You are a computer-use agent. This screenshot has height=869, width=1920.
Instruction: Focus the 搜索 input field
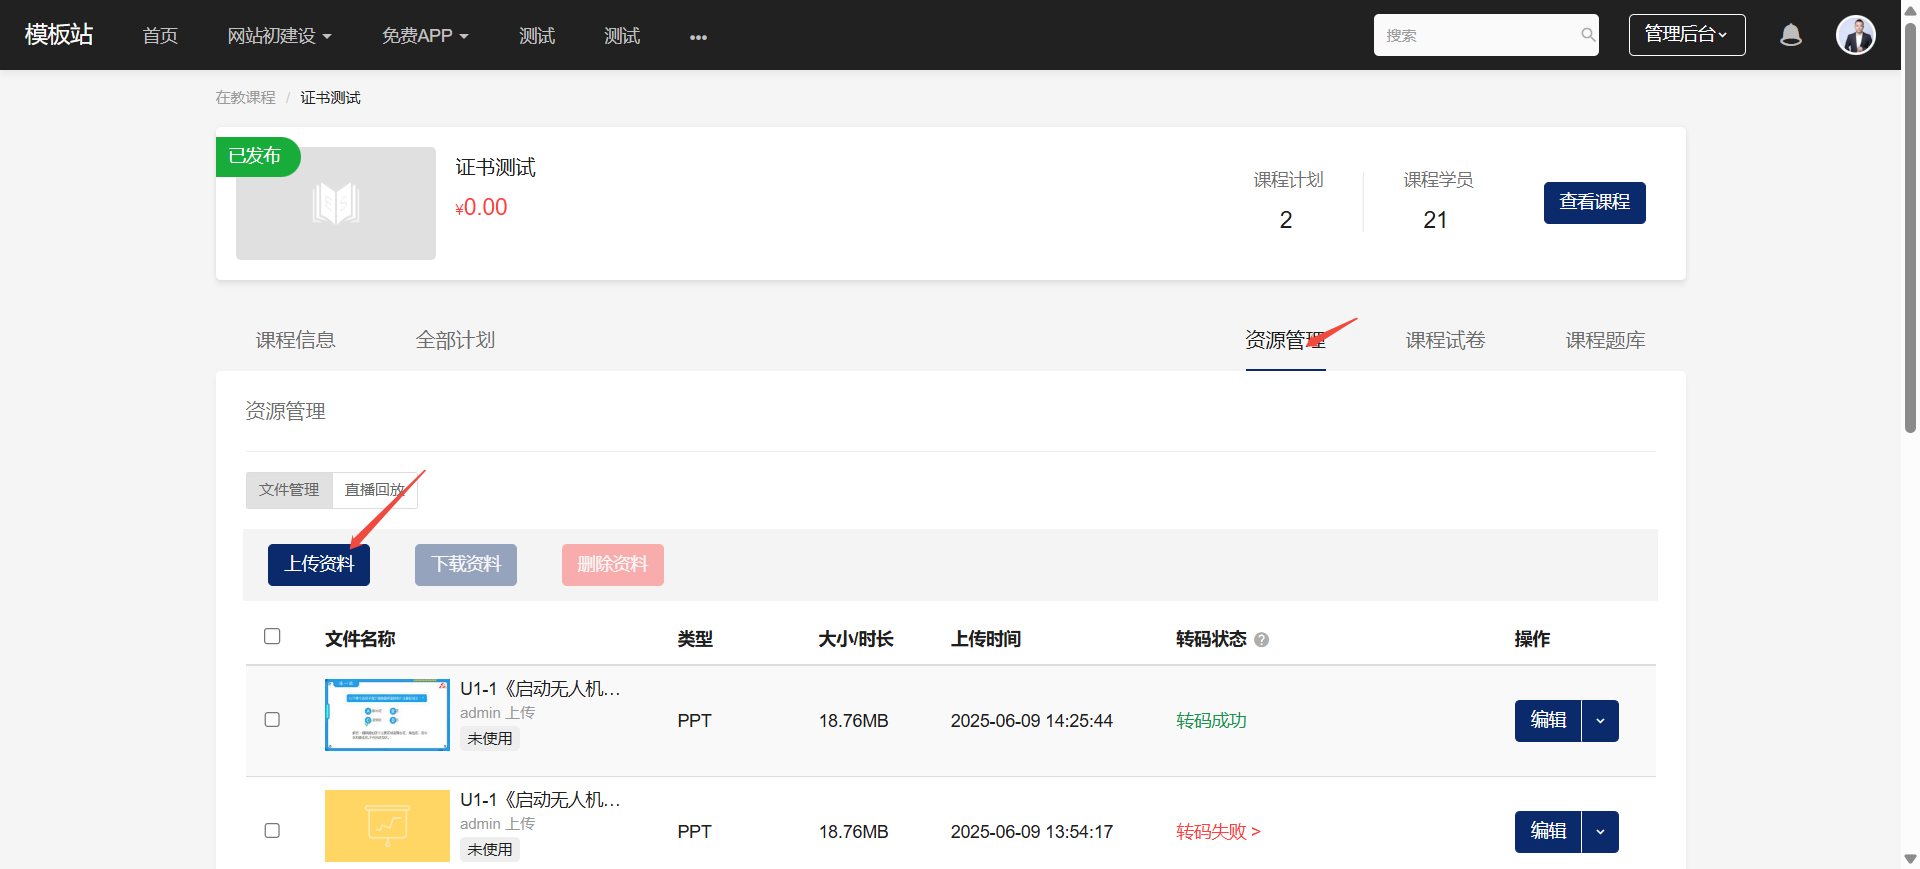1475,35
